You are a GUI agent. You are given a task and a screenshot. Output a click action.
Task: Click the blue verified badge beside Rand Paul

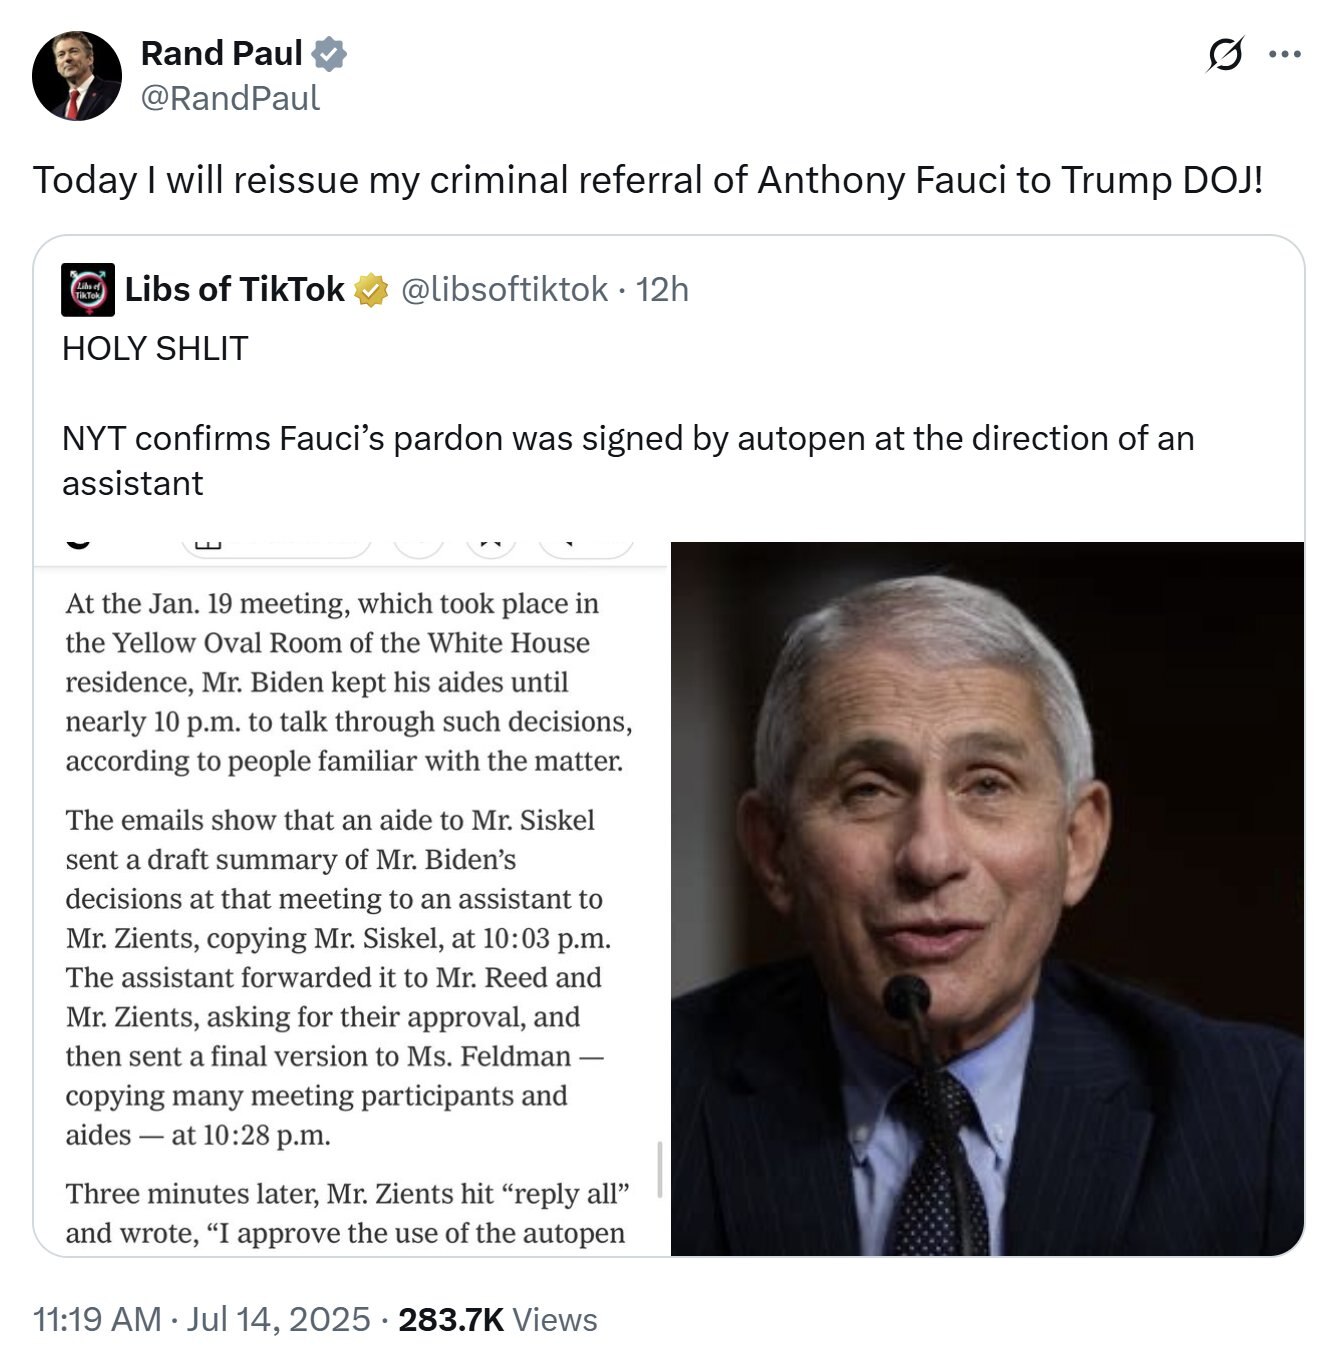(330, 54)
